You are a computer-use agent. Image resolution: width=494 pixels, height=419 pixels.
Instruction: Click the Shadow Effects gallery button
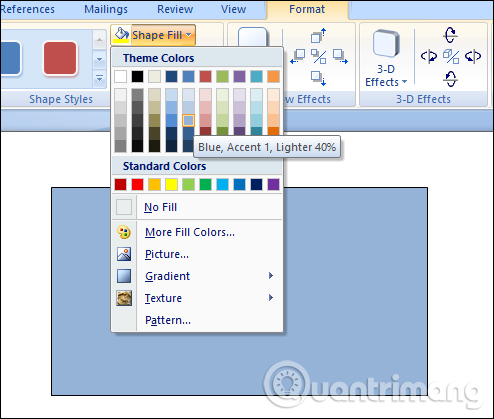tap(252, 37)
